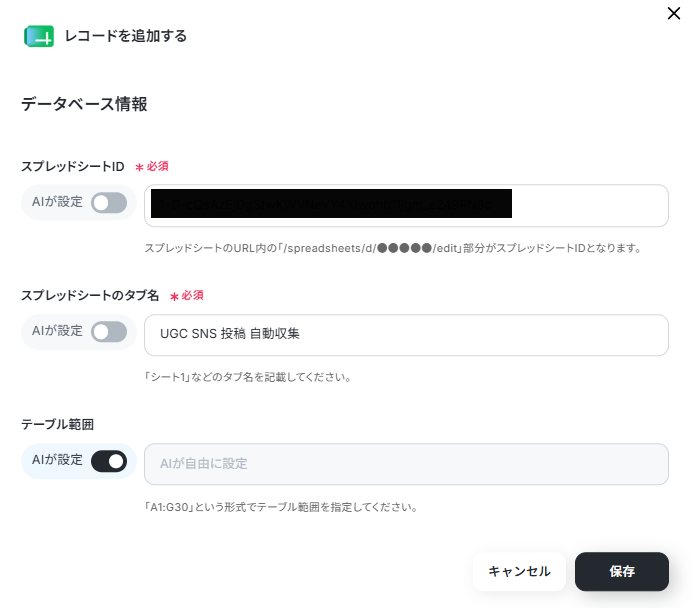Disable AIが設定 toggle for テーブル範囲

pyautogui.click(x=109, y=461)
